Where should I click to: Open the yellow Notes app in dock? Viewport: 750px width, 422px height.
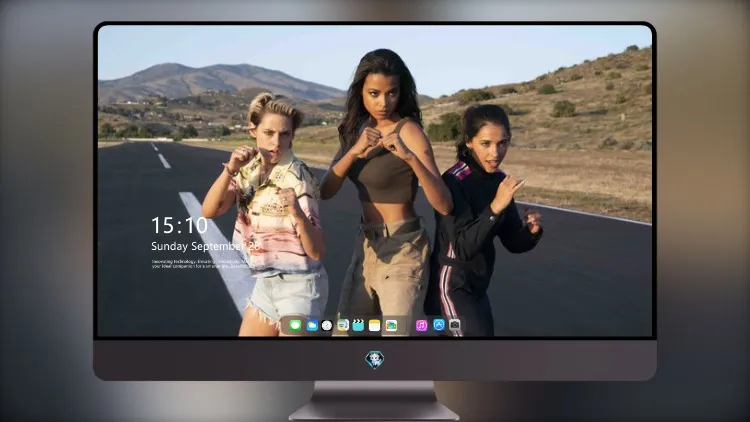pos(375,325)
